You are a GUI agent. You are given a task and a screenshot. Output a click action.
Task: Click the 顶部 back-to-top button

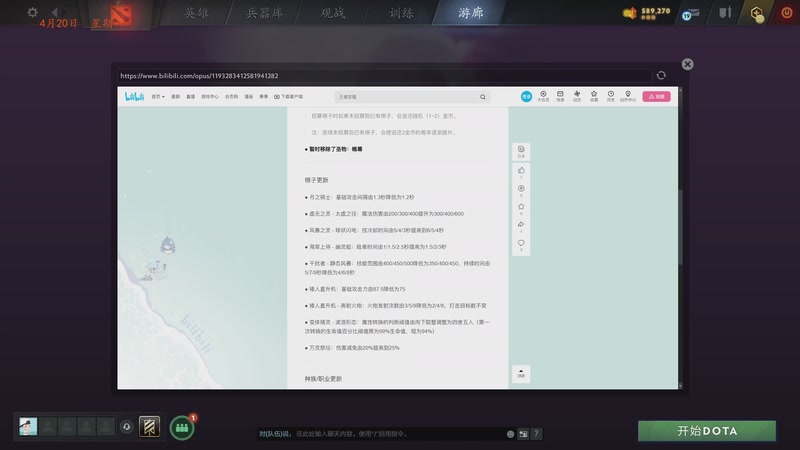tap(521, 373)
